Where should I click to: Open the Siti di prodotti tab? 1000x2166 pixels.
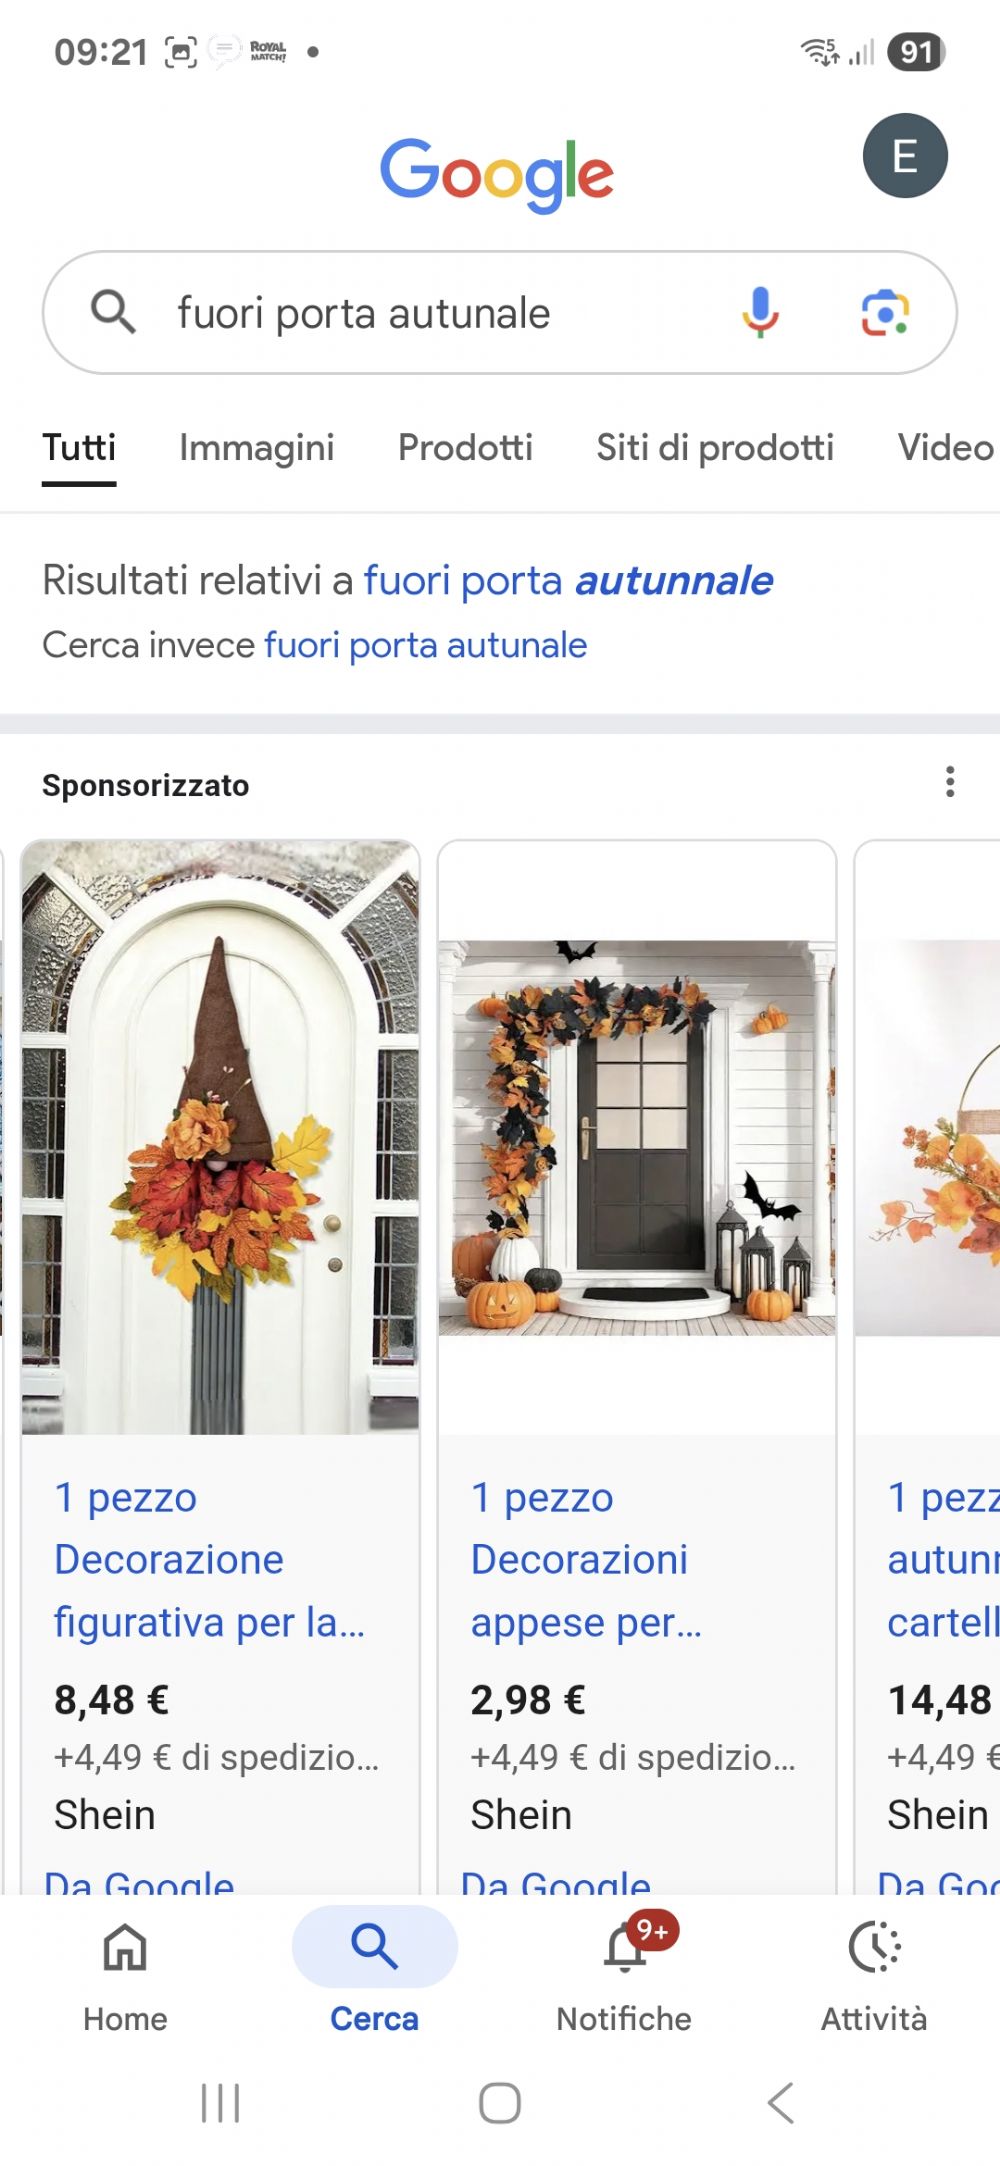point(715,447)
